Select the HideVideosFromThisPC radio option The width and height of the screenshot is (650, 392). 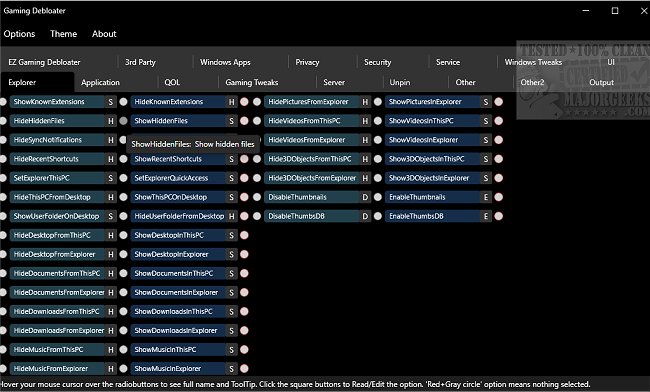pos(257,121)
